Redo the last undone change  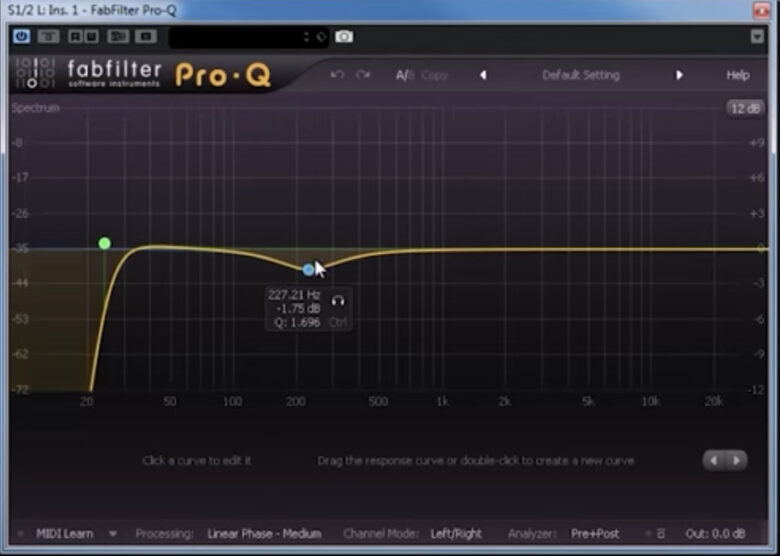point(363,75)
